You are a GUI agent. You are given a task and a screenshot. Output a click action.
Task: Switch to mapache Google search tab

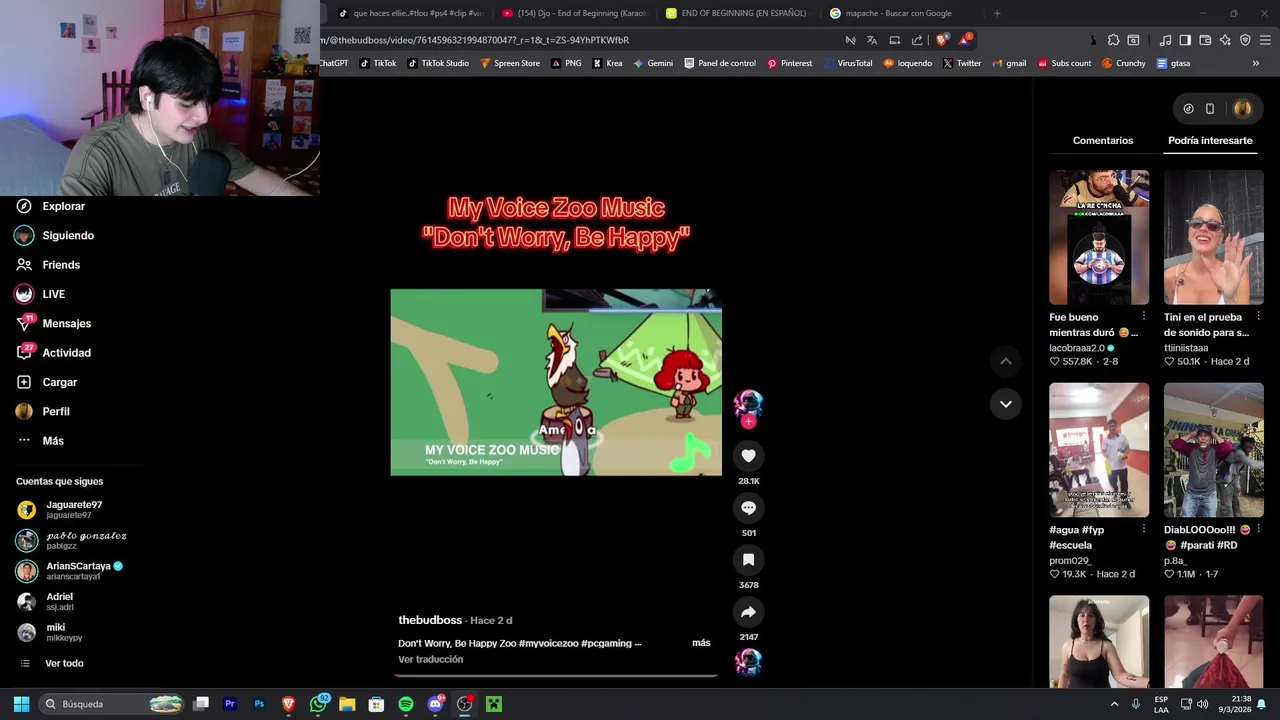click(899, 13)
